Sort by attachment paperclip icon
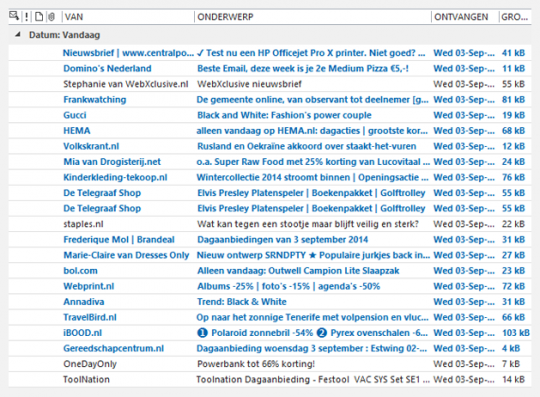540x397 pixels. [x=51, y=17]
